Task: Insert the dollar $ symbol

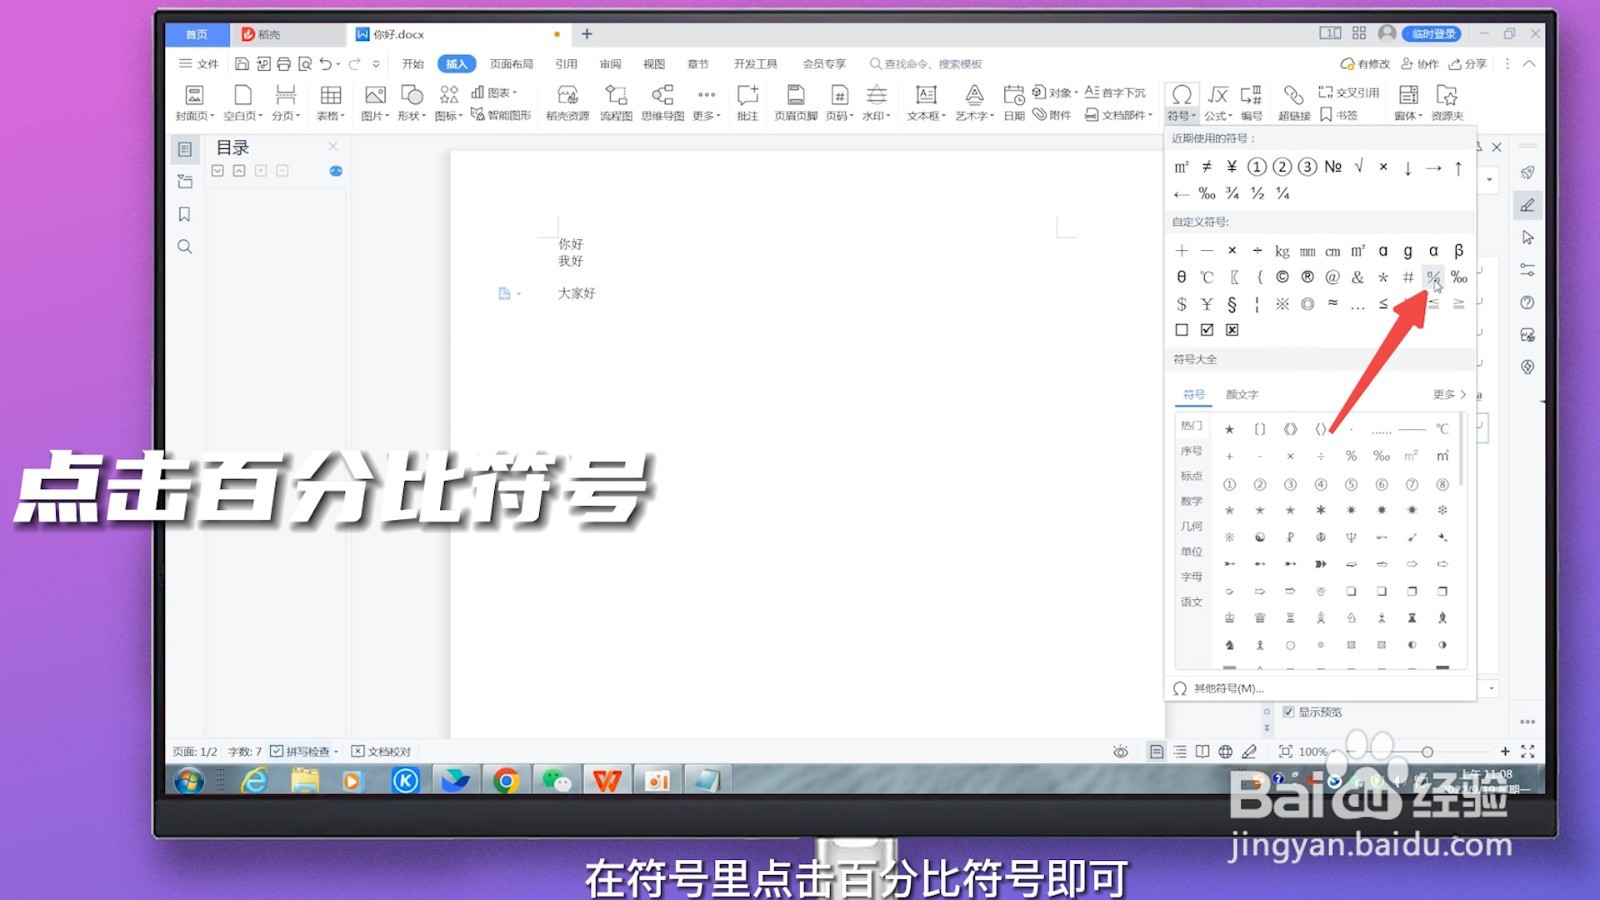Action: (x=1182, y=304)
